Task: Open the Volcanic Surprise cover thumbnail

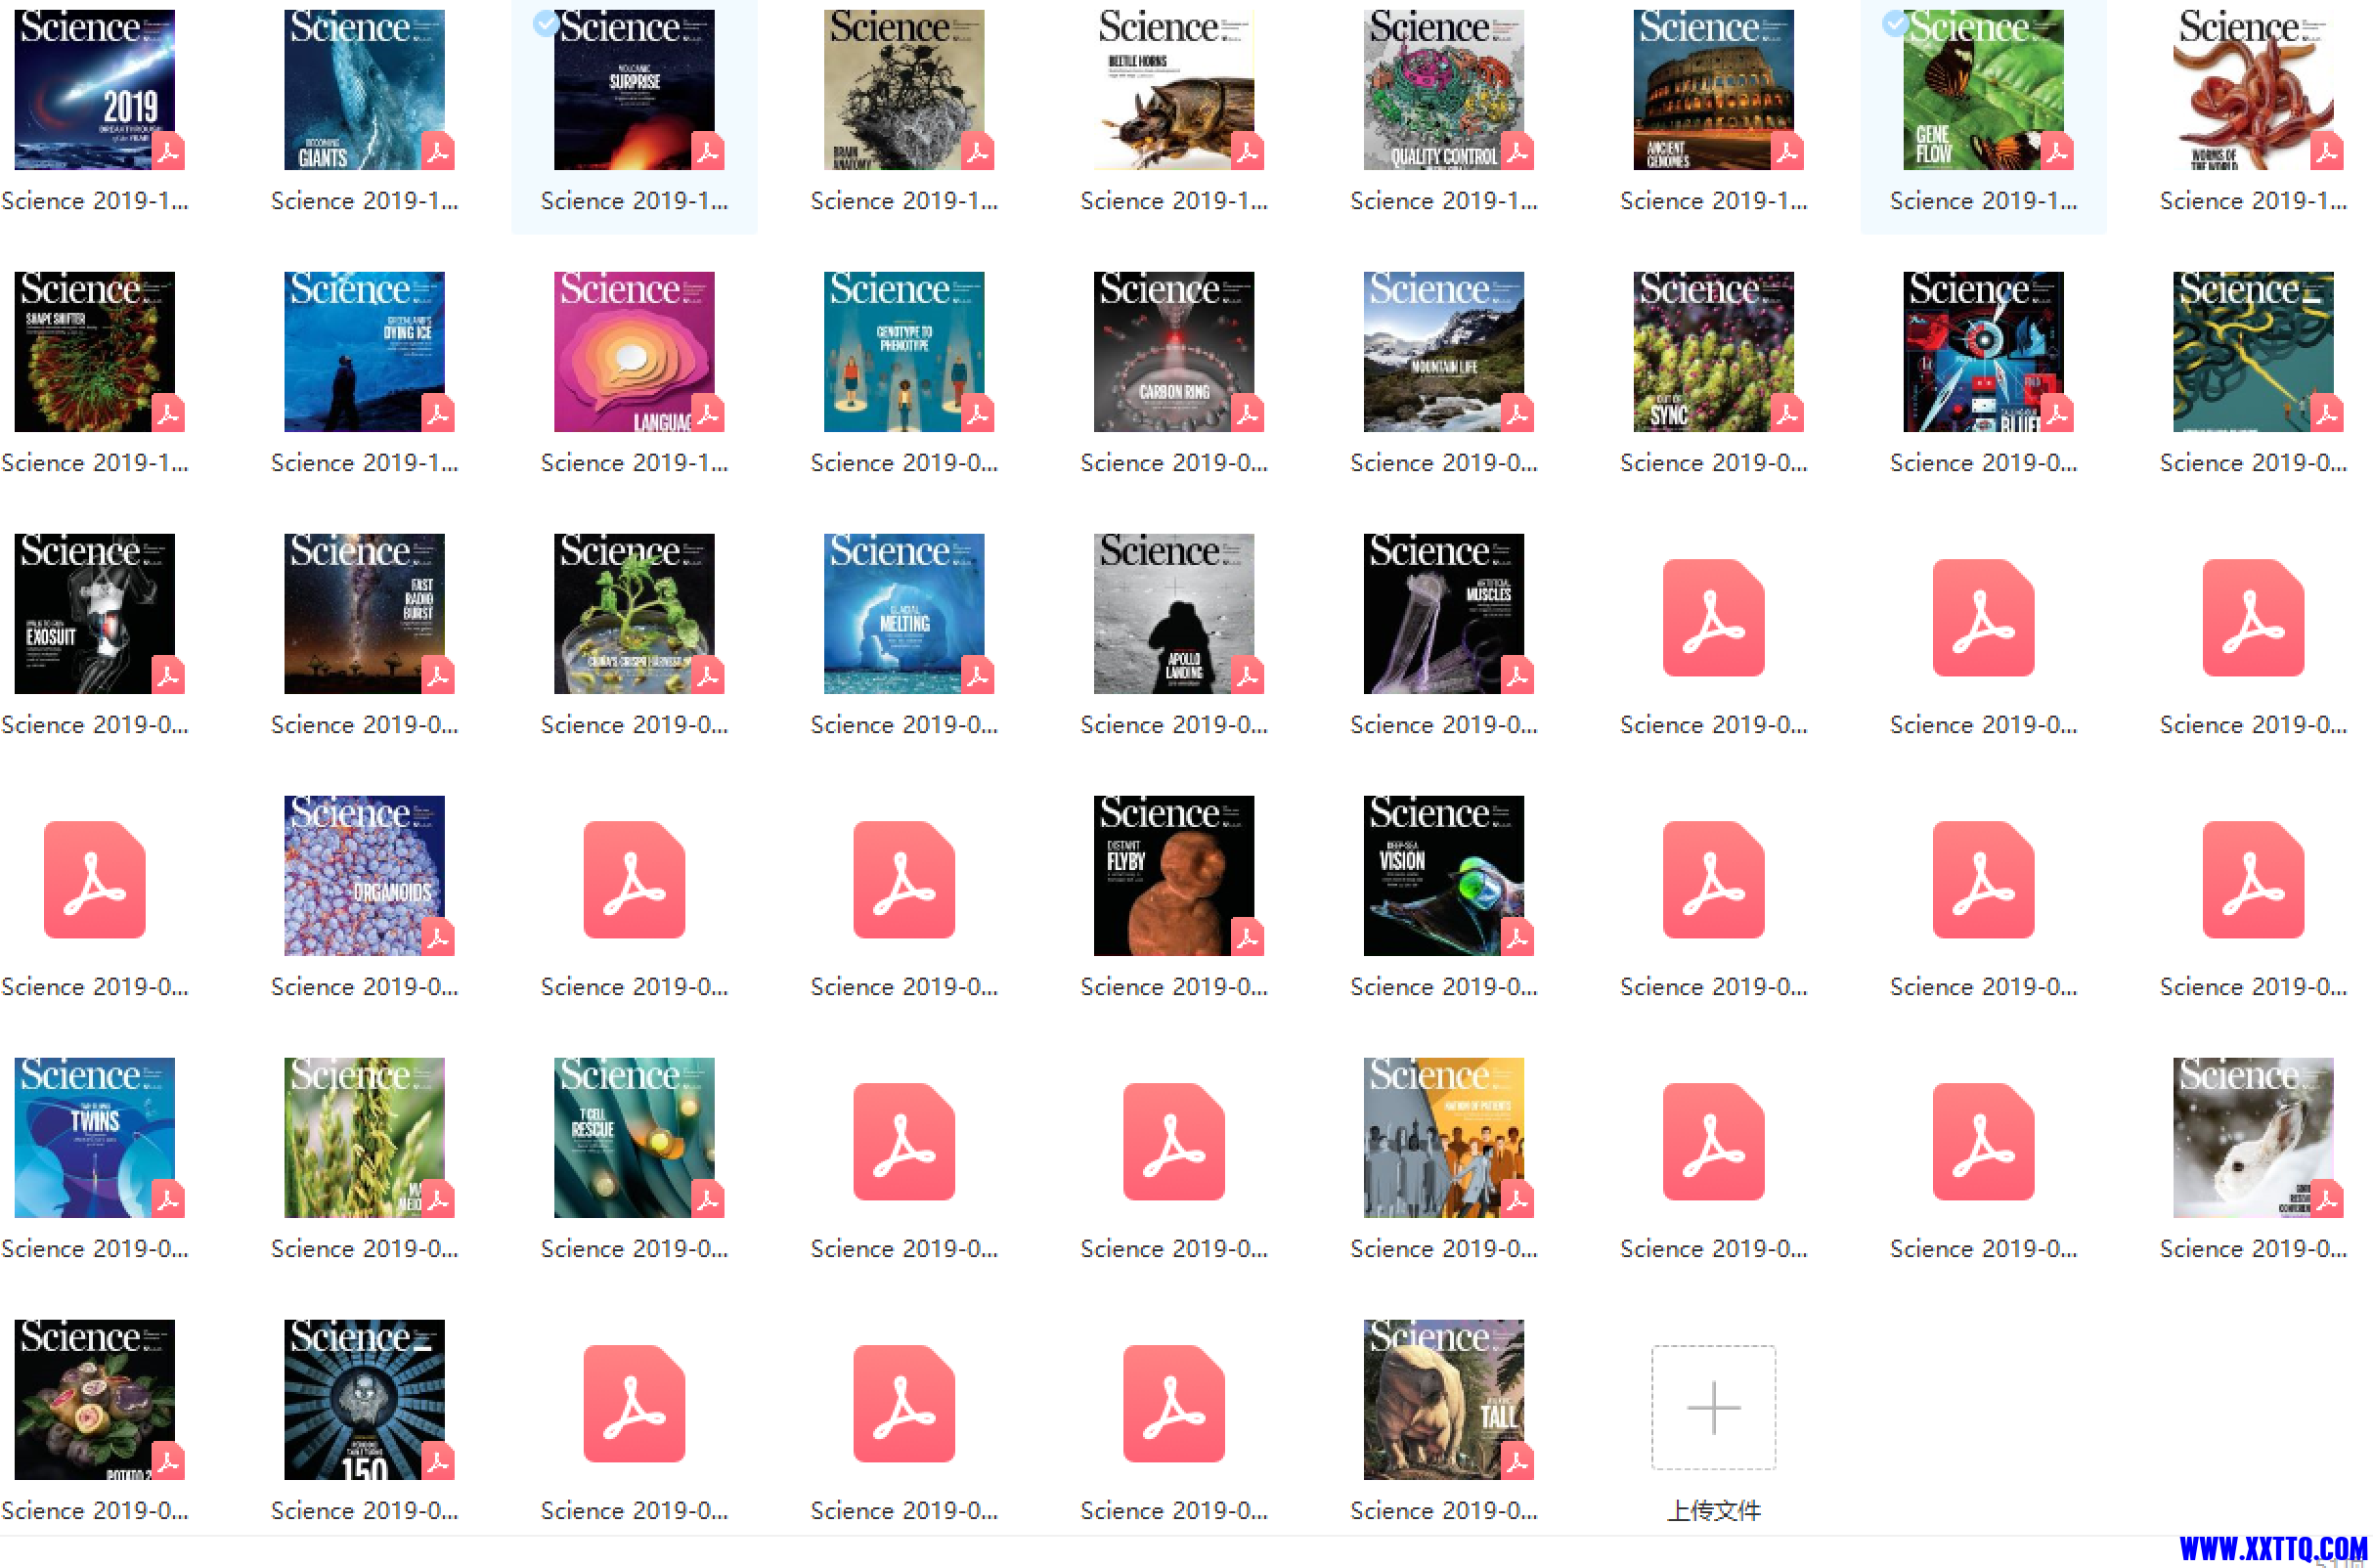Action: click(634, 90)
